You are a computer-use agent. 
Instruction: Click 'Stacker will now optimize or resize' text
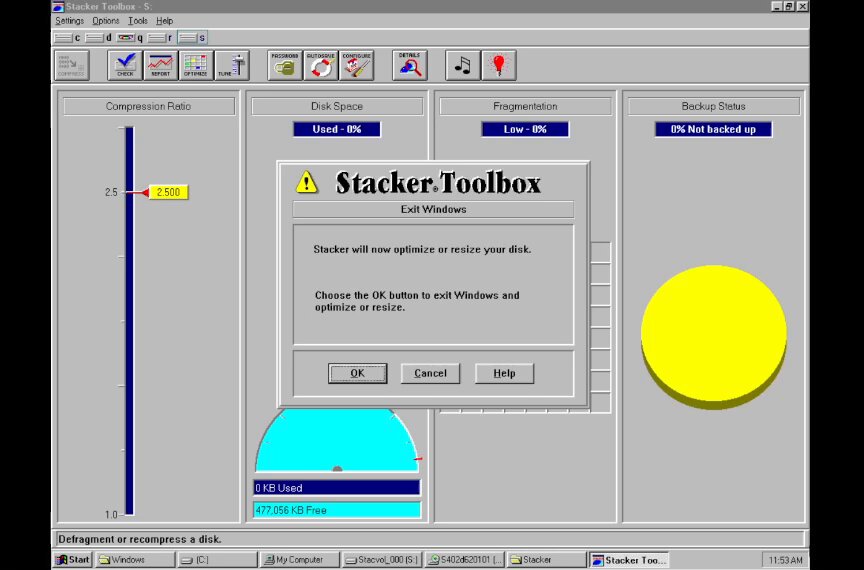click(x=422, y=249)
